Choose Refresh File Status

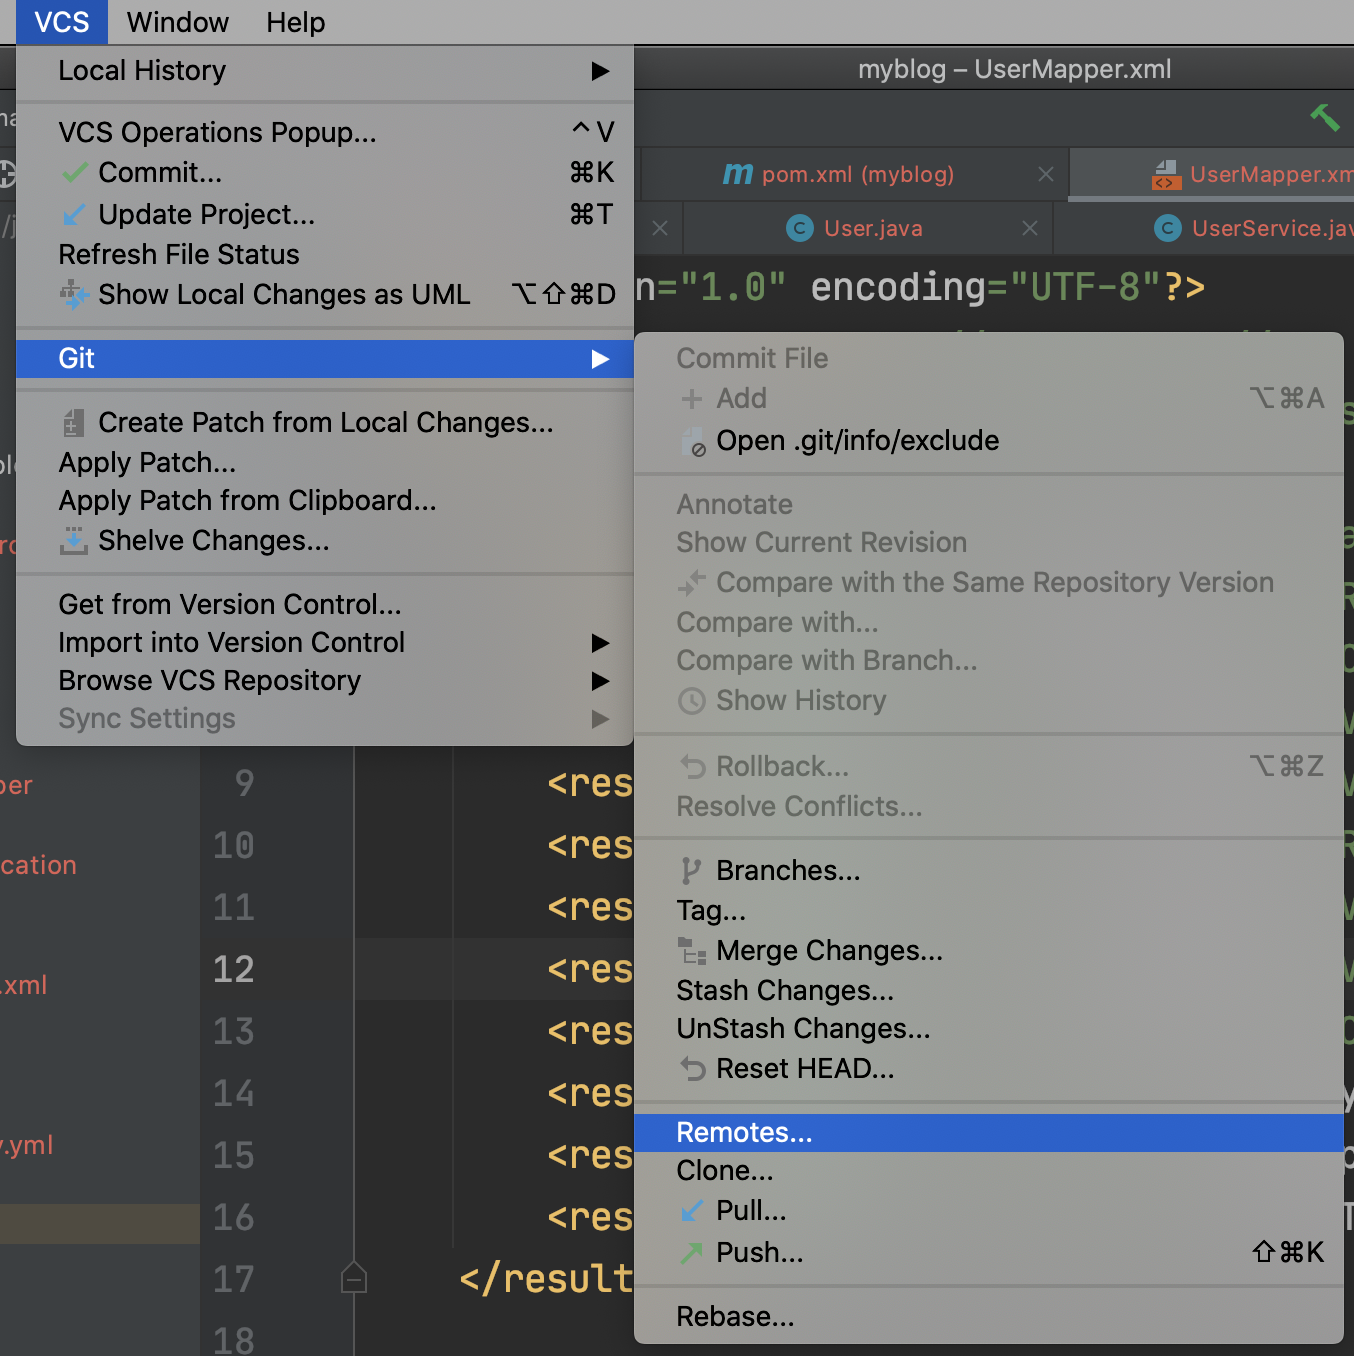[325, 255]
